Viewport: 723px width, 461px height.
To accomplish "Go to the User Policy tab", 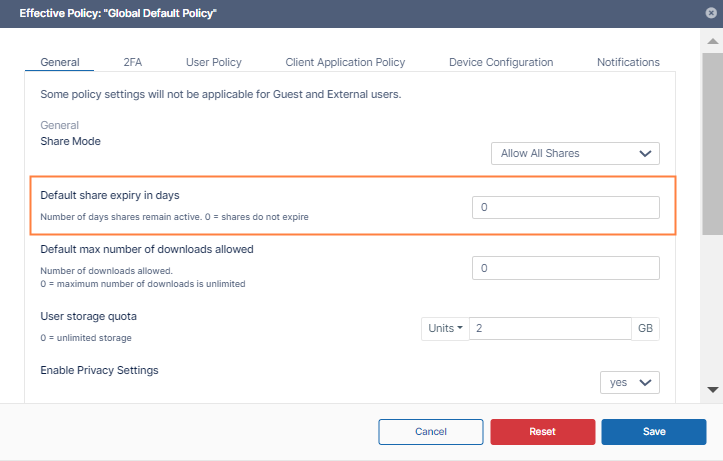I will [x=214, y=62].
